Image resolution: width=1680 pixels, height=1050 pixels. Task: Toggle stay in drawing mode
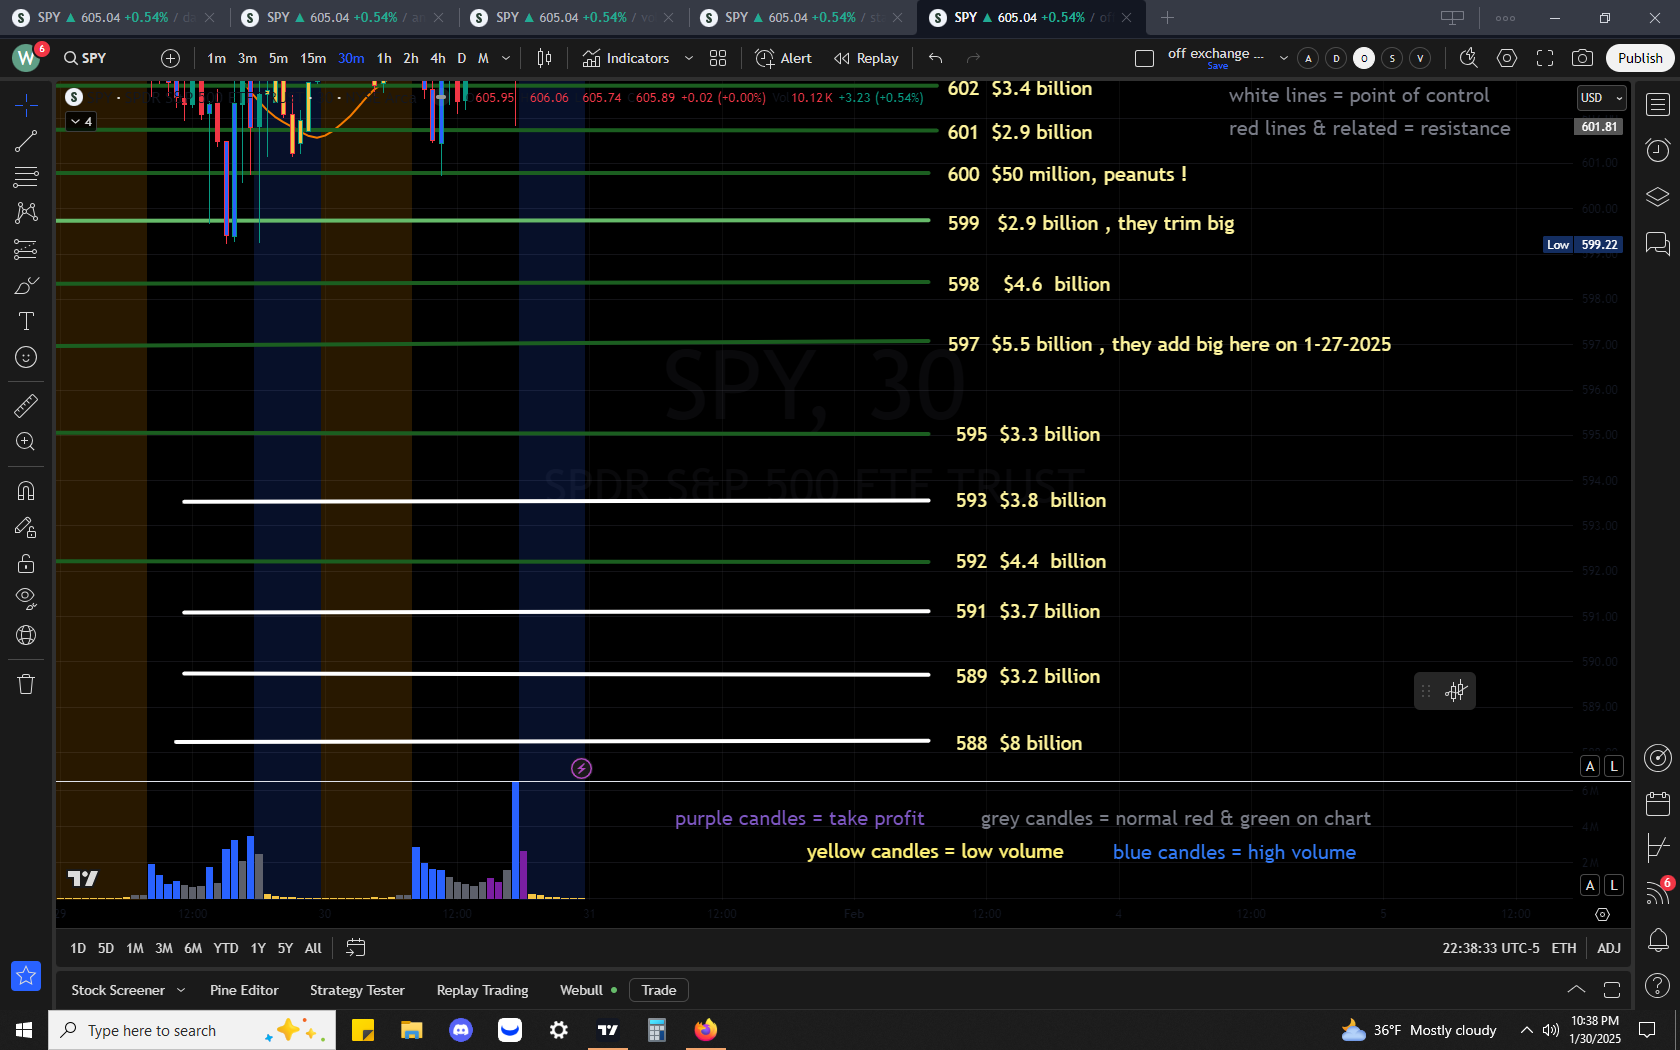[26, 527]
